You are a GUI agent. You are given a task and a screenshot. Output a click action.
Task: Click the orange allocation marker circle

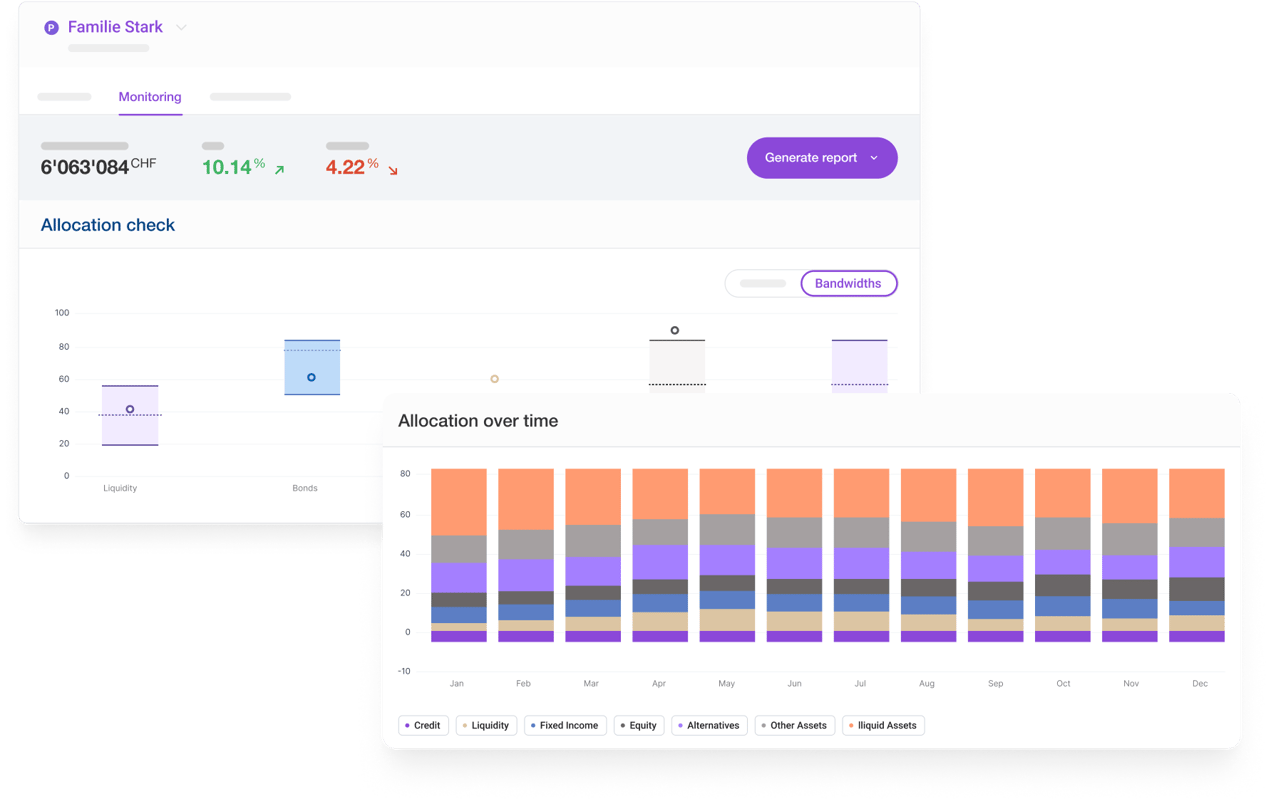click(494, 379)
